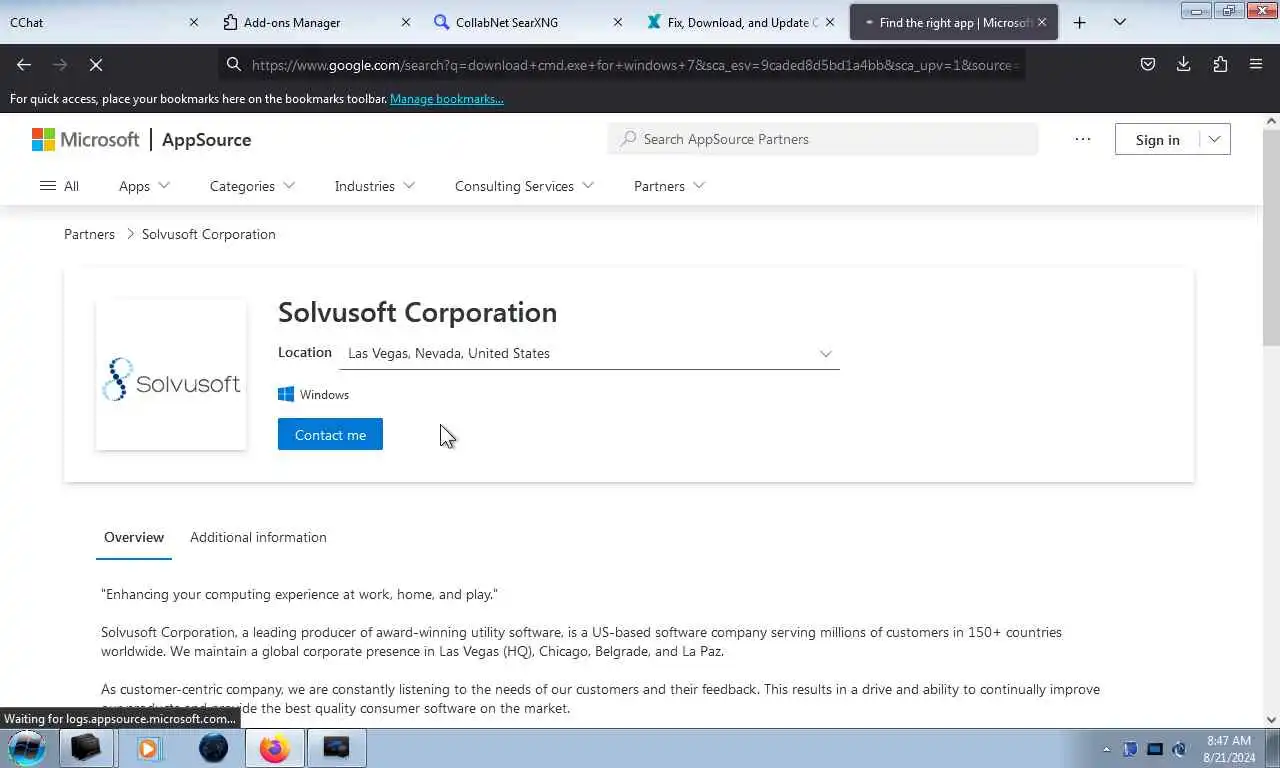This screenshot has width=1280, height=768.
Task: Click the Windows logo icon
Action: [x=286, y=395]
